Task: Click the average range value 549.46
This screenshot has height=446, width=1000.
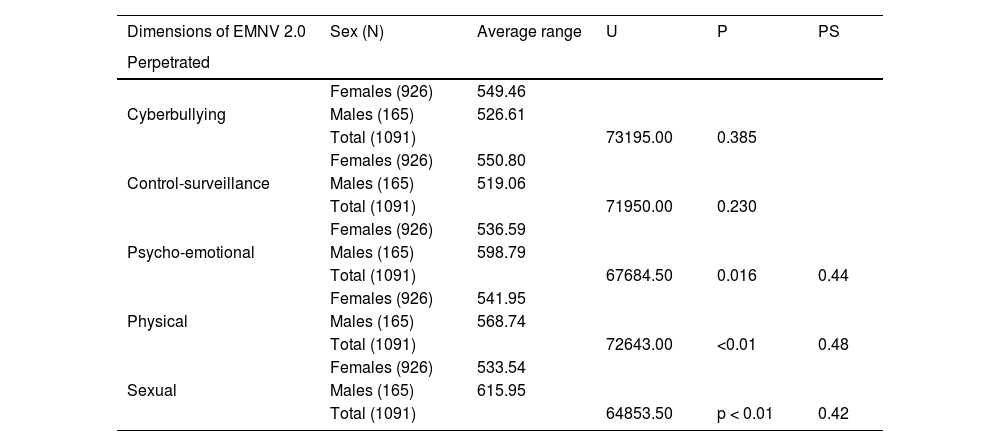Action: pos(501,91)
